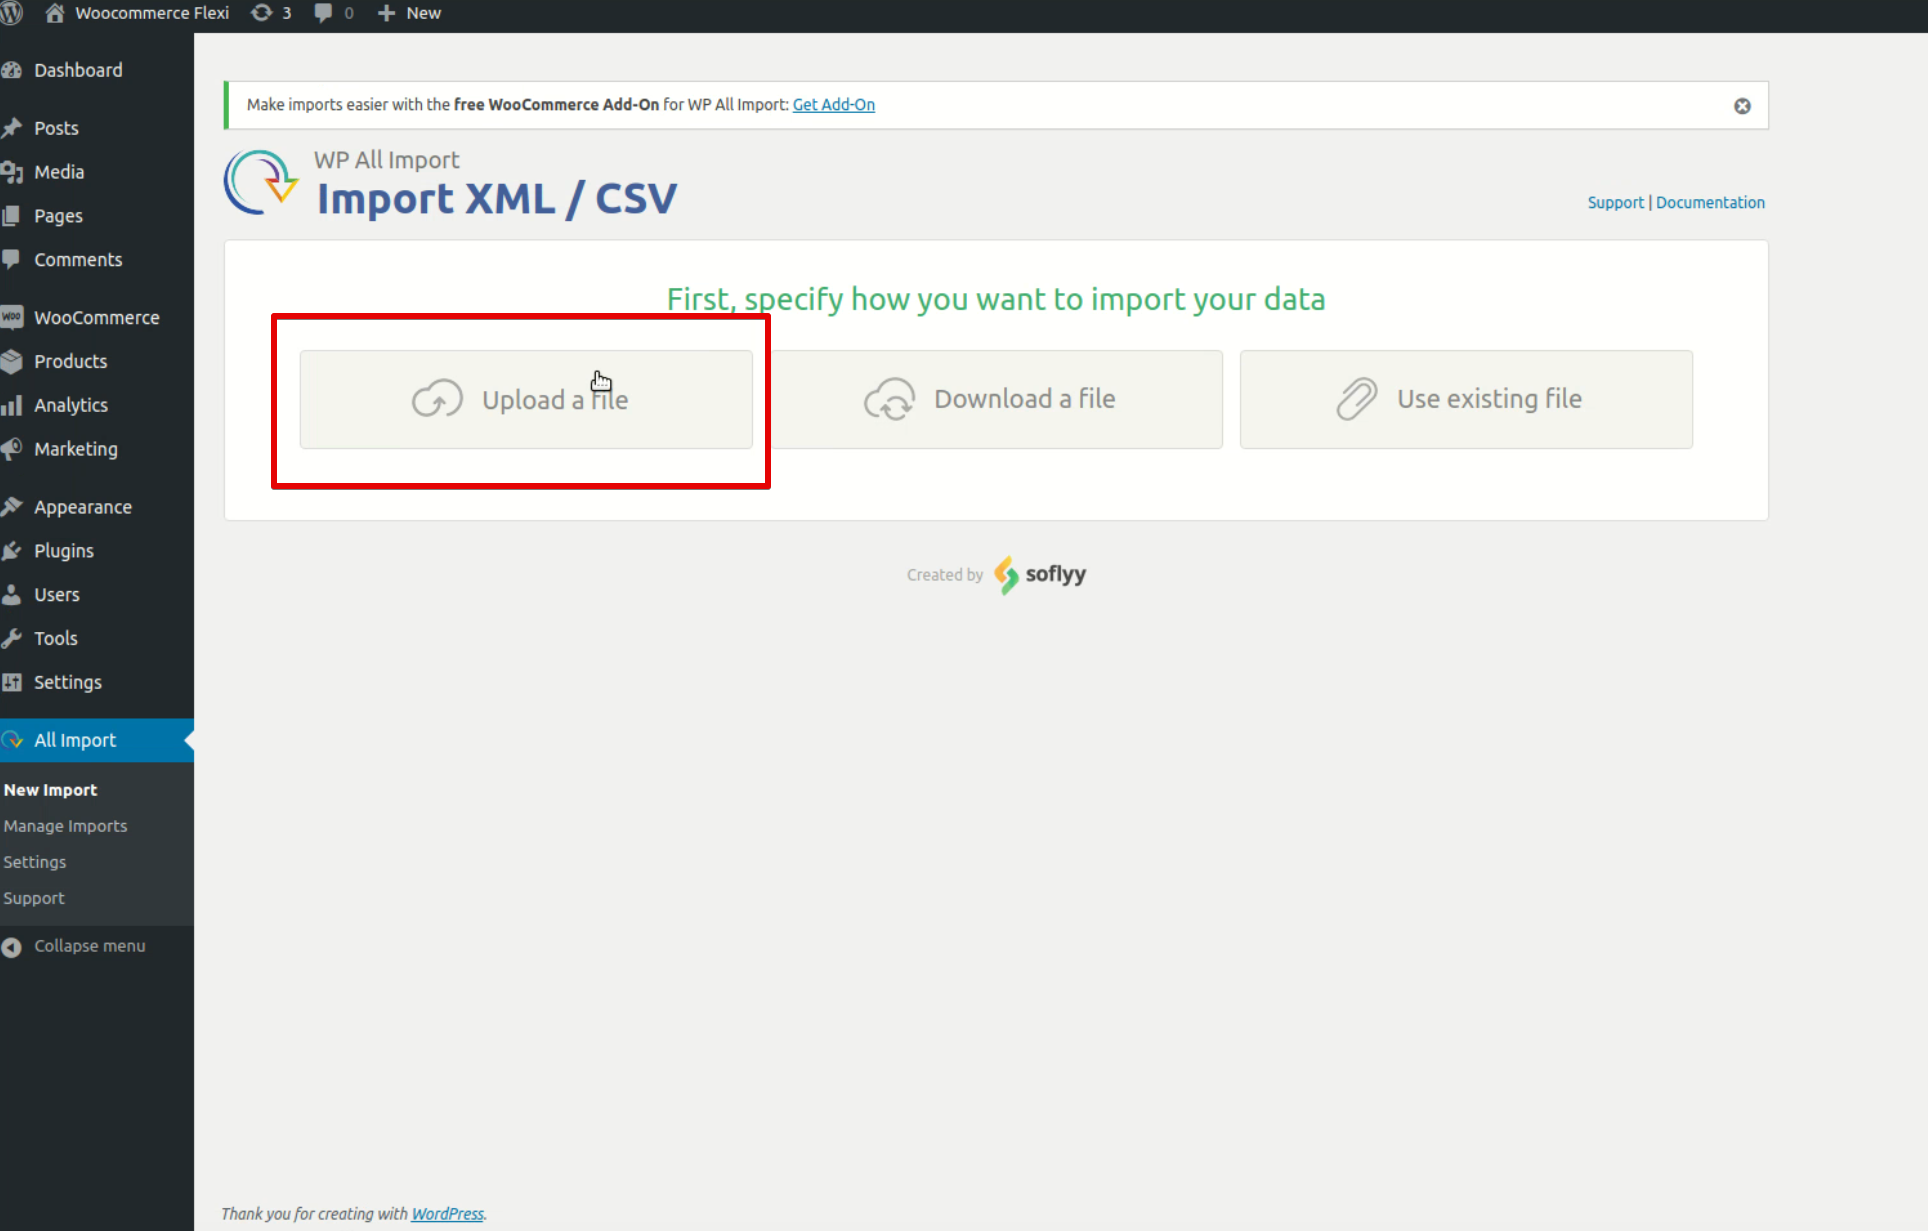Click the Media icon in sidebar
This screenshot has height=1231, width=1928.
click(x=12, y=172)
